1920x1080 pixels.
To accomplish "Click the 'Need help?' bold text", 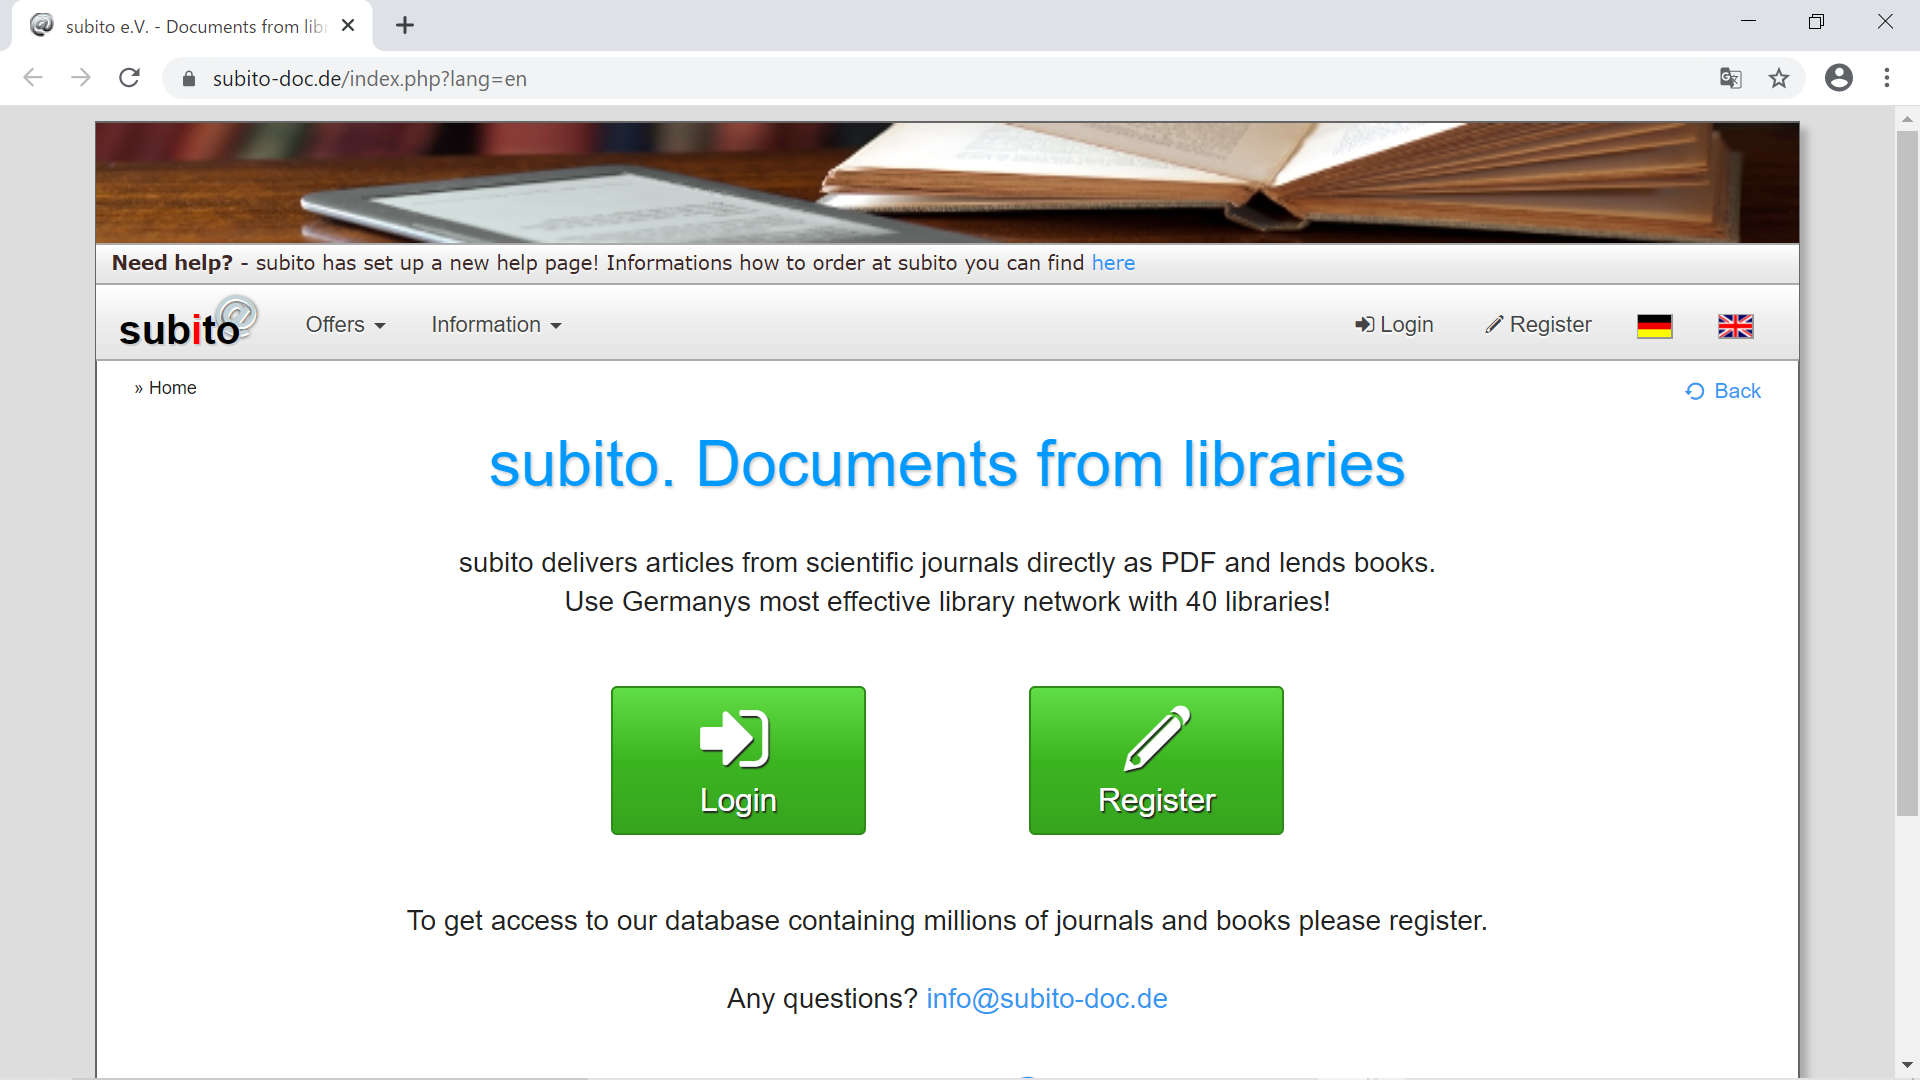I will point(172,263).
